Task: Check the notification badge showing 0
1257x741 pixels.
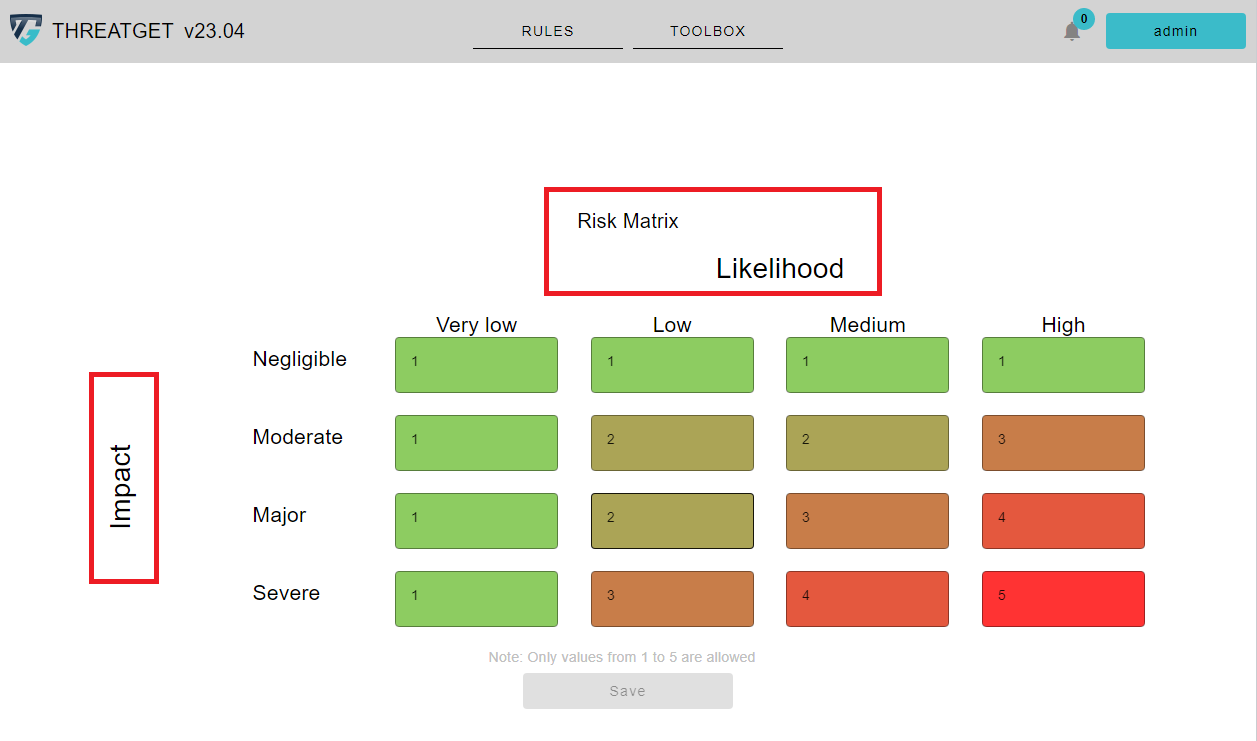Action: pyautogui.click(x=1082, y=18)
